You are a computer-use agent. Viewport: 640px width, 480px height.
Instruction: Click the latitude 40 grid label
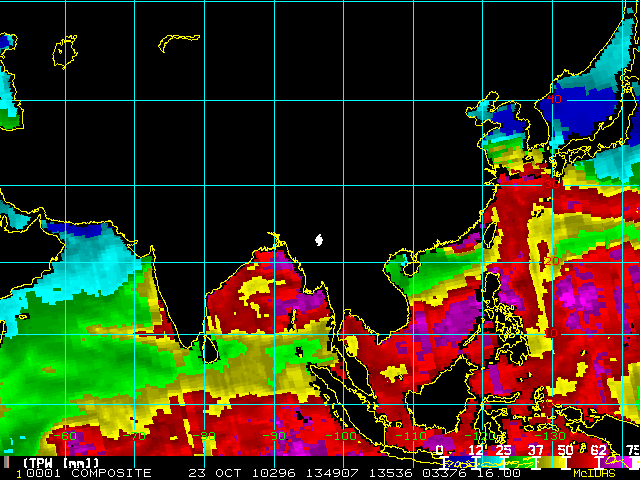554,98
